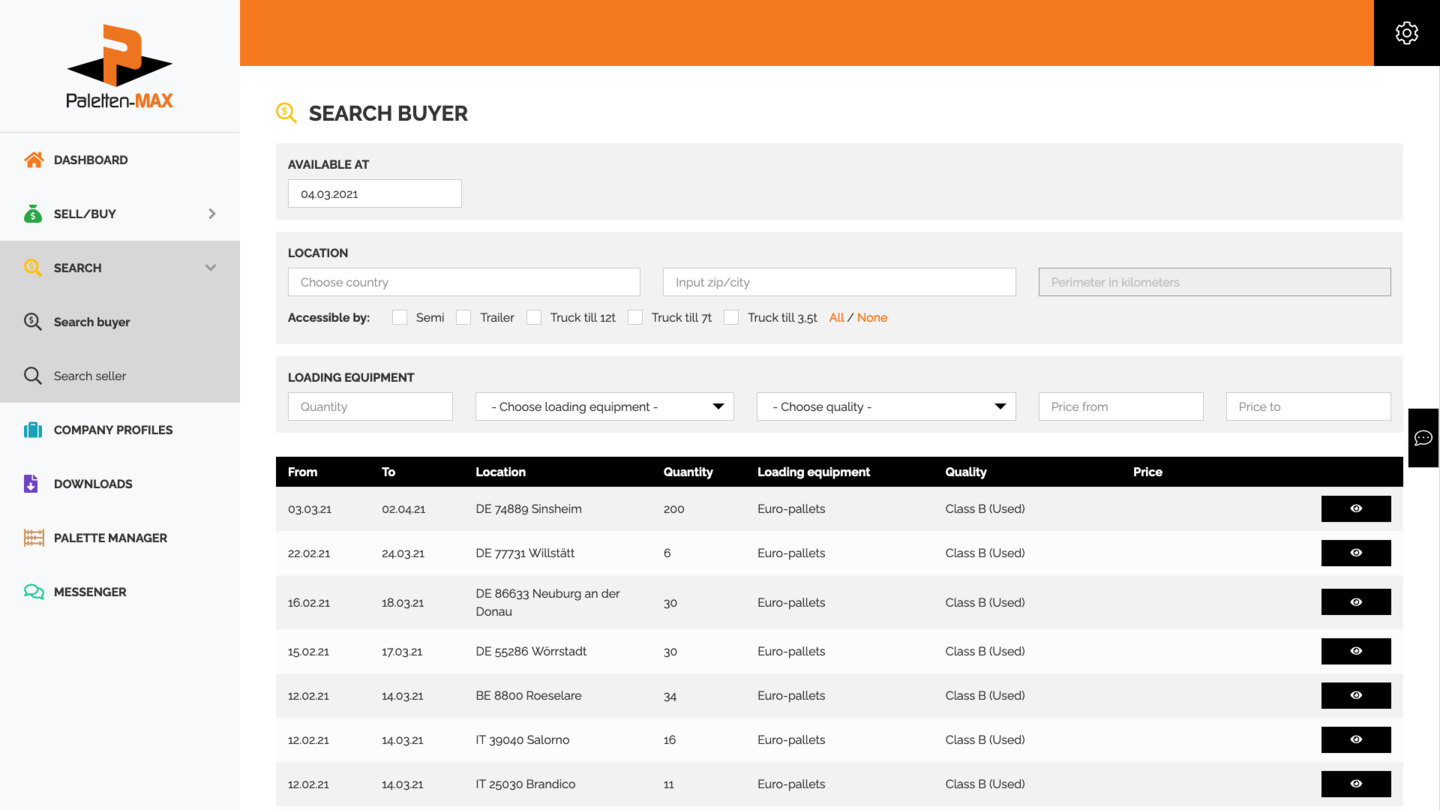Open the Choose quality dropdown
Image resolution: width=1440 pixels, height=810 pixels.
click(x=886, y=407)
